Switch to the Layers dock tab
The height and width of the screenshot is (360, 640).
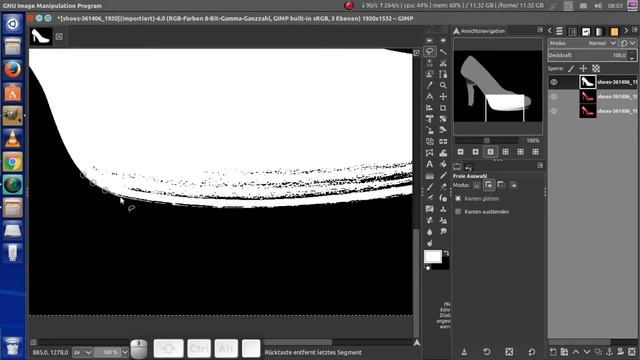point(560,31)
